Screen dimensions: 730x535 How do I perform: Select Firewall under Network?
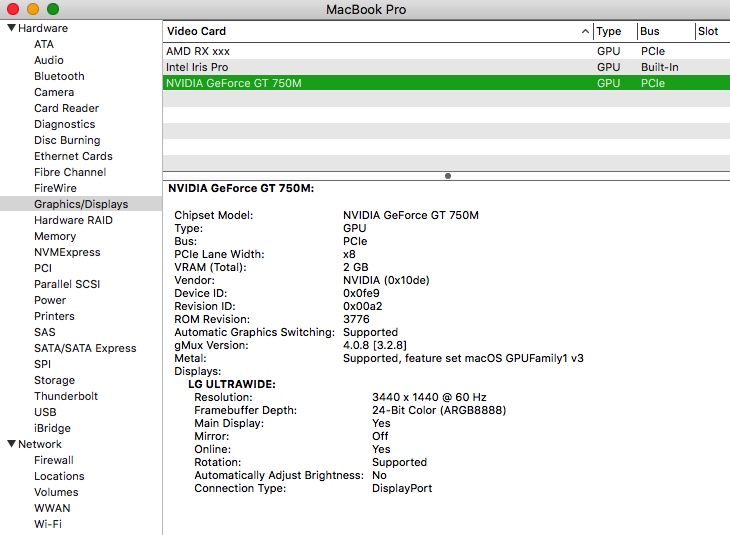(x=54, y=460)
